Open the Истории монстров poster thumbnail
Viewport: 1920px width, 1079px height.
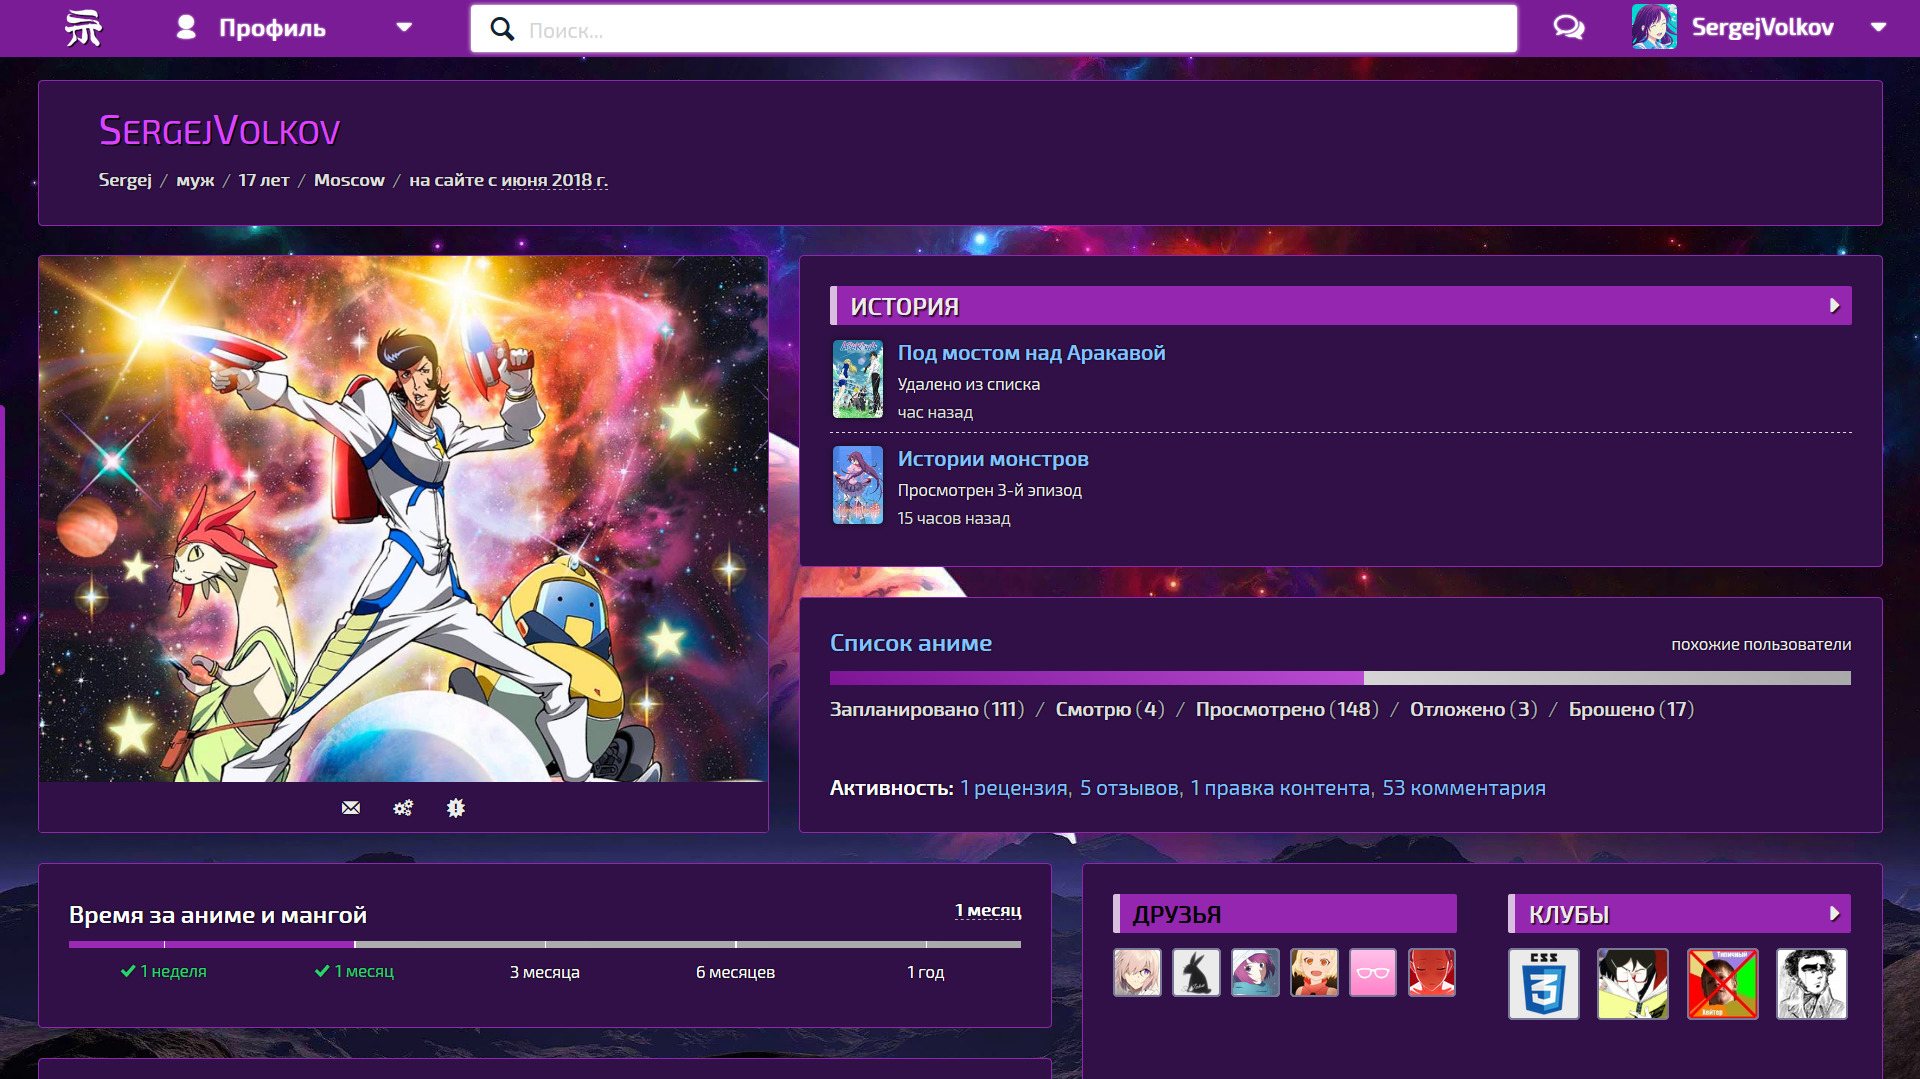[x=858, y=485]
